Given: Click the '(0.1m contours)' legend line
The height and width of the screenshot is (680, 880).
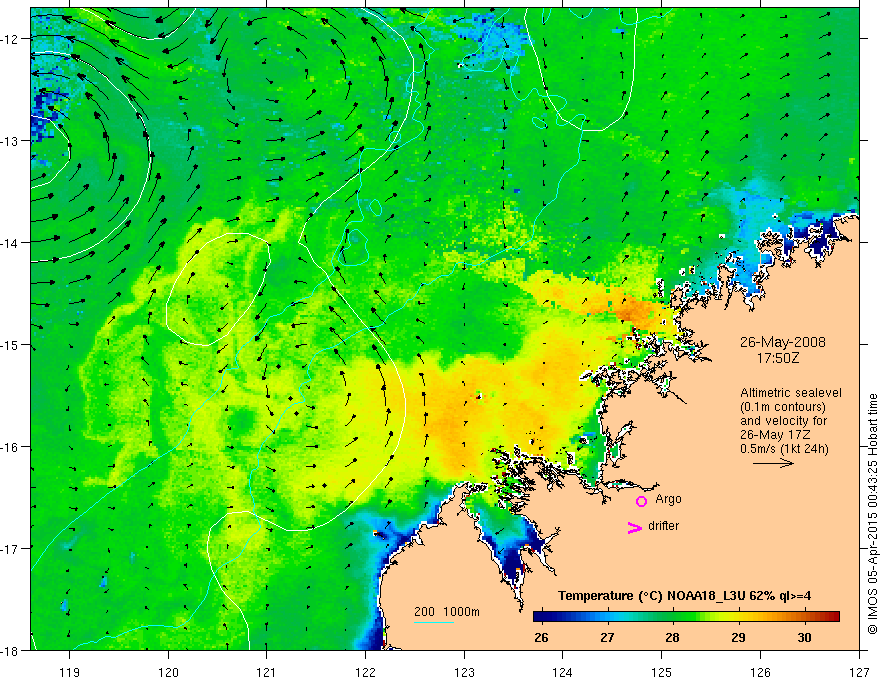Looking at the screenshot, I should [783, 407].
